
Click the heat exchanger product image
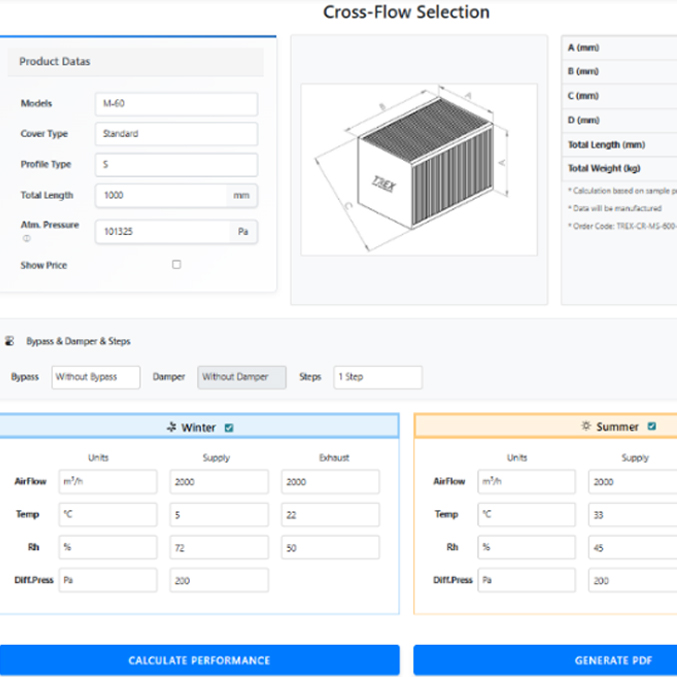pyautogui.click(x=419, y=168)
